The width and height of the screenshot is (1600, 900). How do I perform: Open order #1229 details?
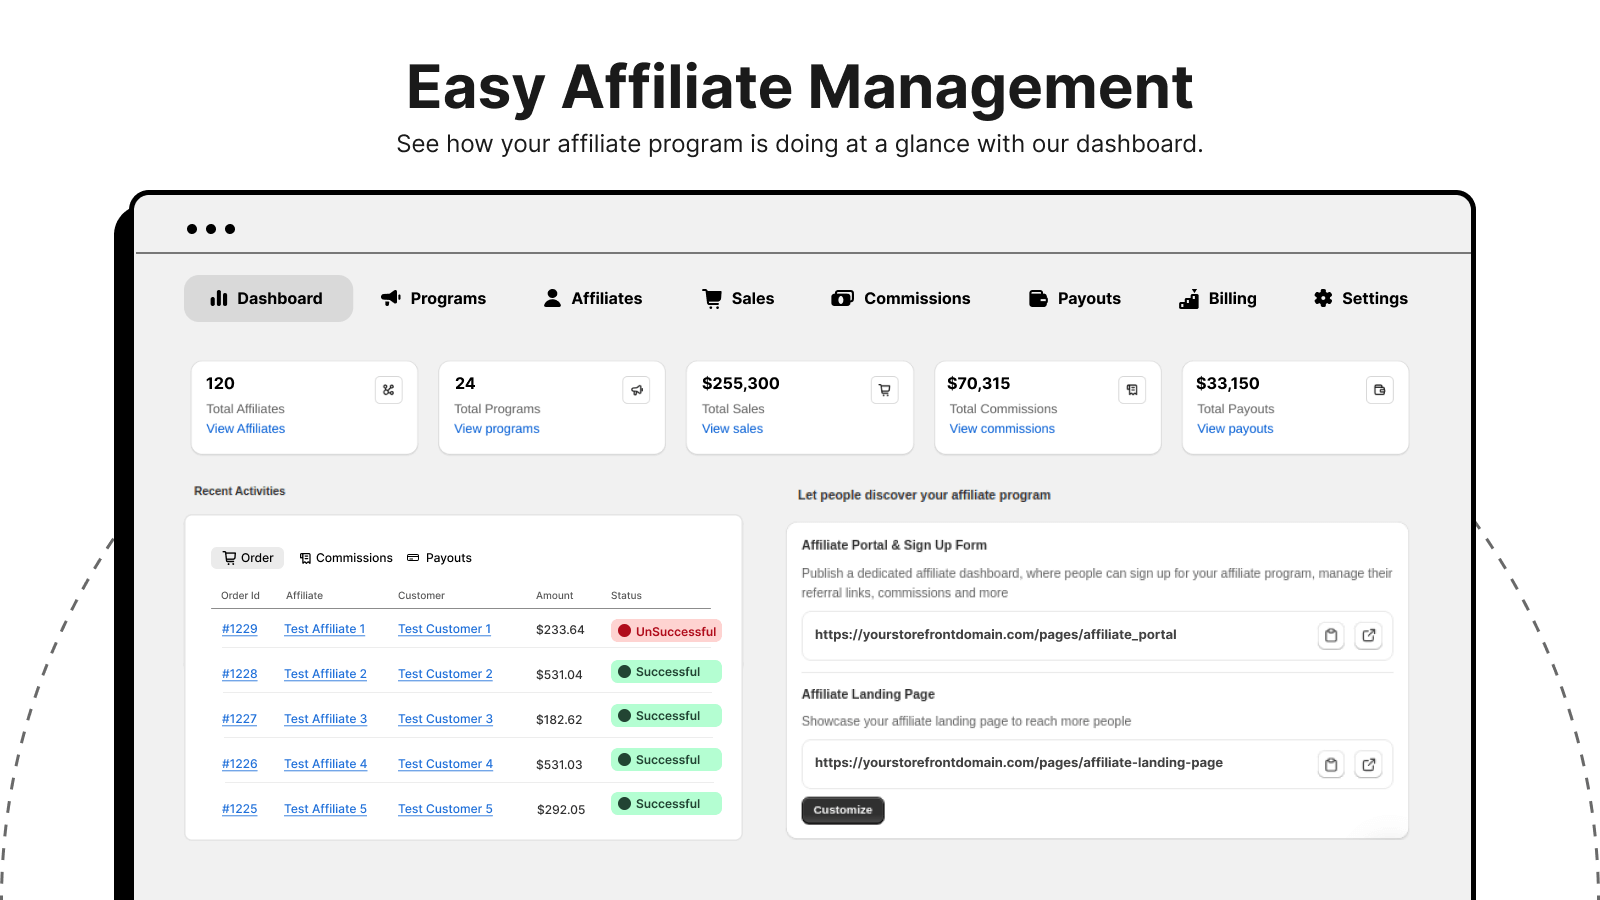[x=240, y=629]
